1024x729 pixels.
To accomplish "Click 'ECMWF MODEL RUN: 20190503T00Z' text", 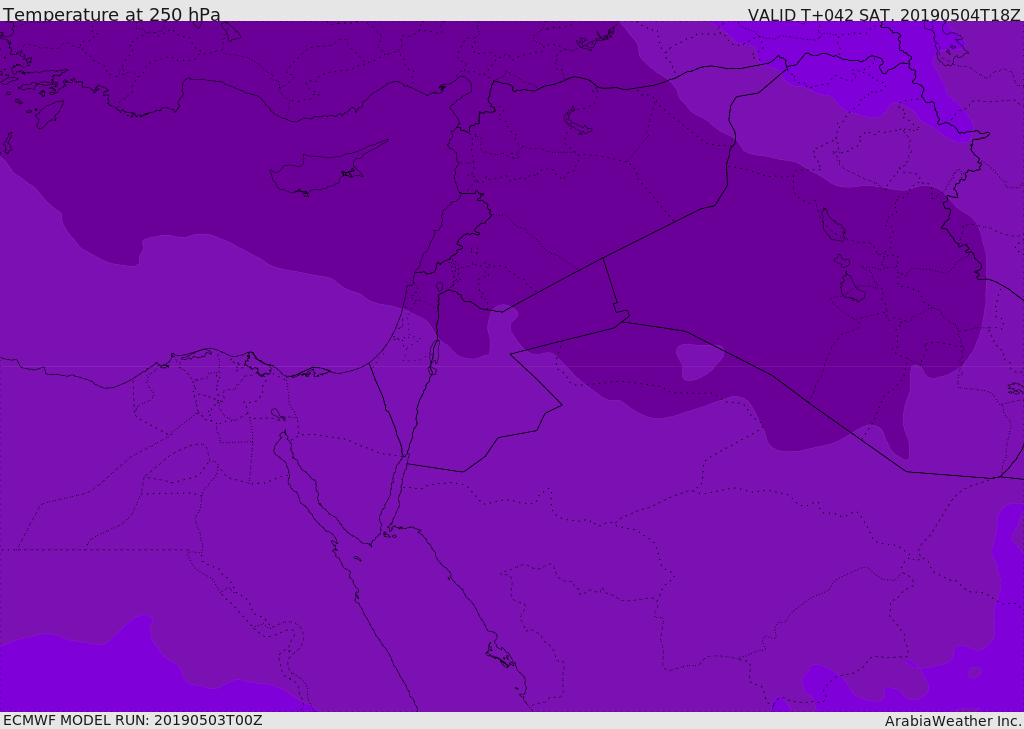I will [133, 720].
